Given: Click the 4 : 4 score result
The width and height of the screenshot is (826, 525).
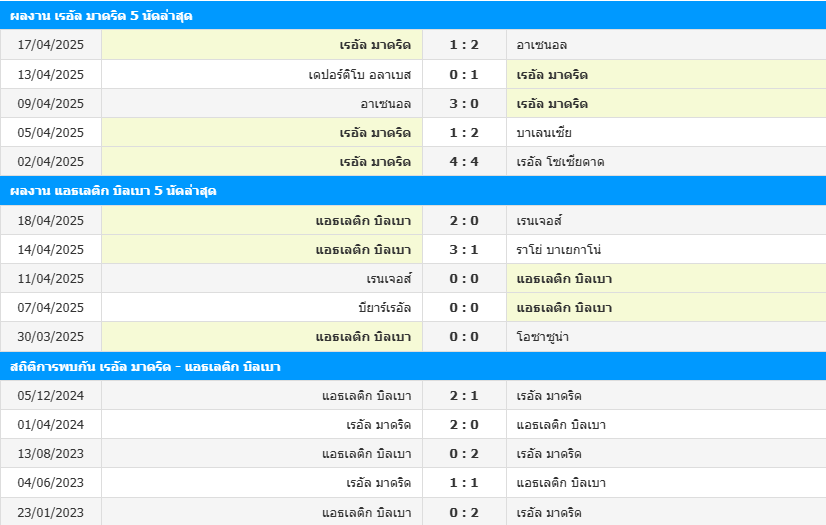Looking at the screenshot, I should tap(464, 162).
